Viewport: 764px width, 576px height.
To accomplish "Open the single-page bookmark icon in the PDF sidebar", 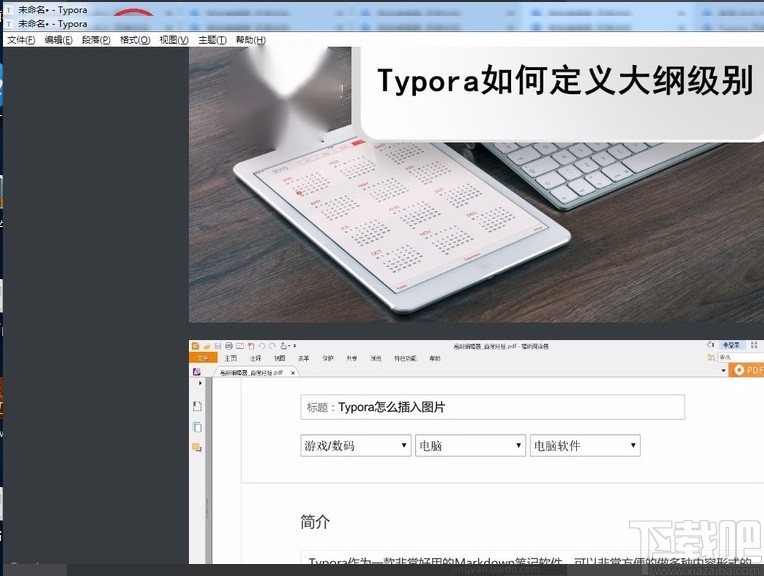I will (x=197, y=406).
